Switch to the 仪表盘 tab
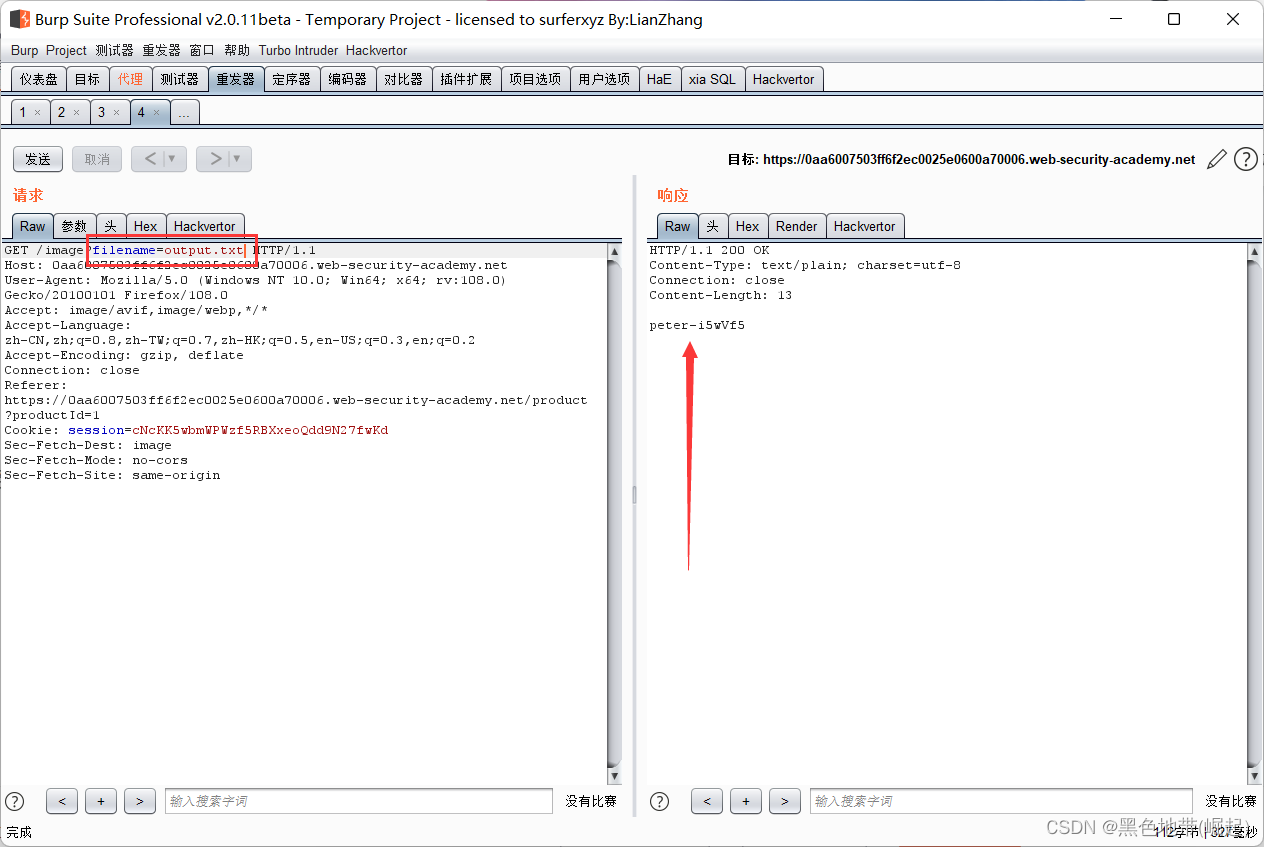1264x847 pixels. tap(39, 79)
